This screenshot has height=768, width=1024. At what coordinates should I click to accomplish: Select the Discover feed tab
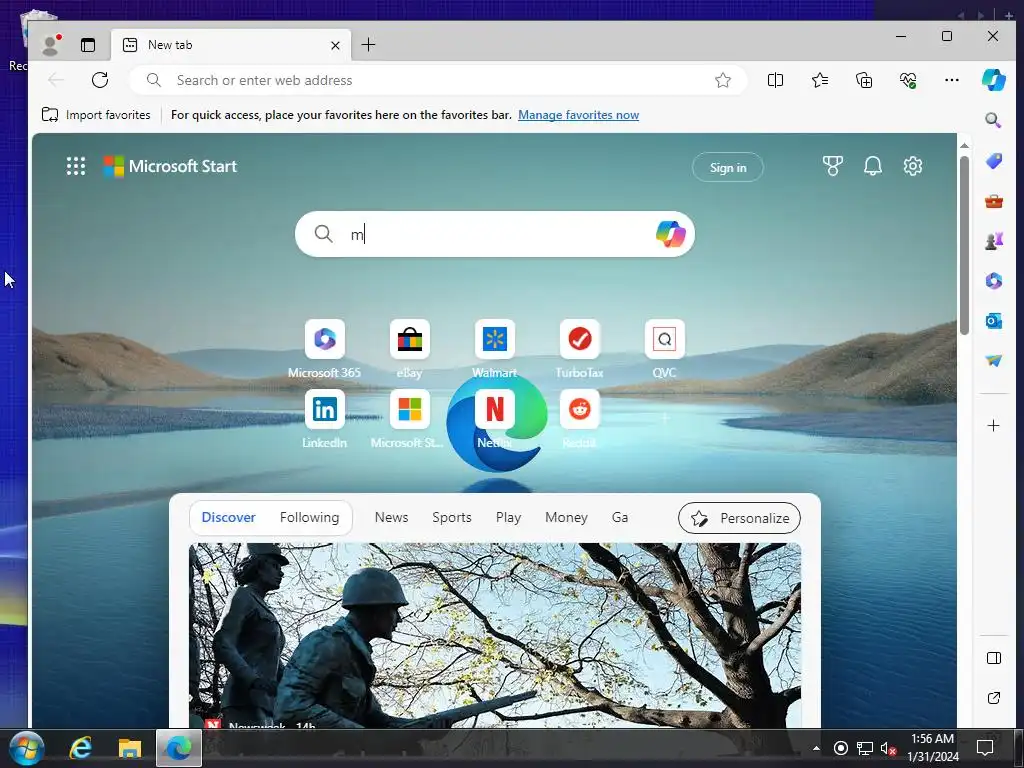click(x=229, y=517)
